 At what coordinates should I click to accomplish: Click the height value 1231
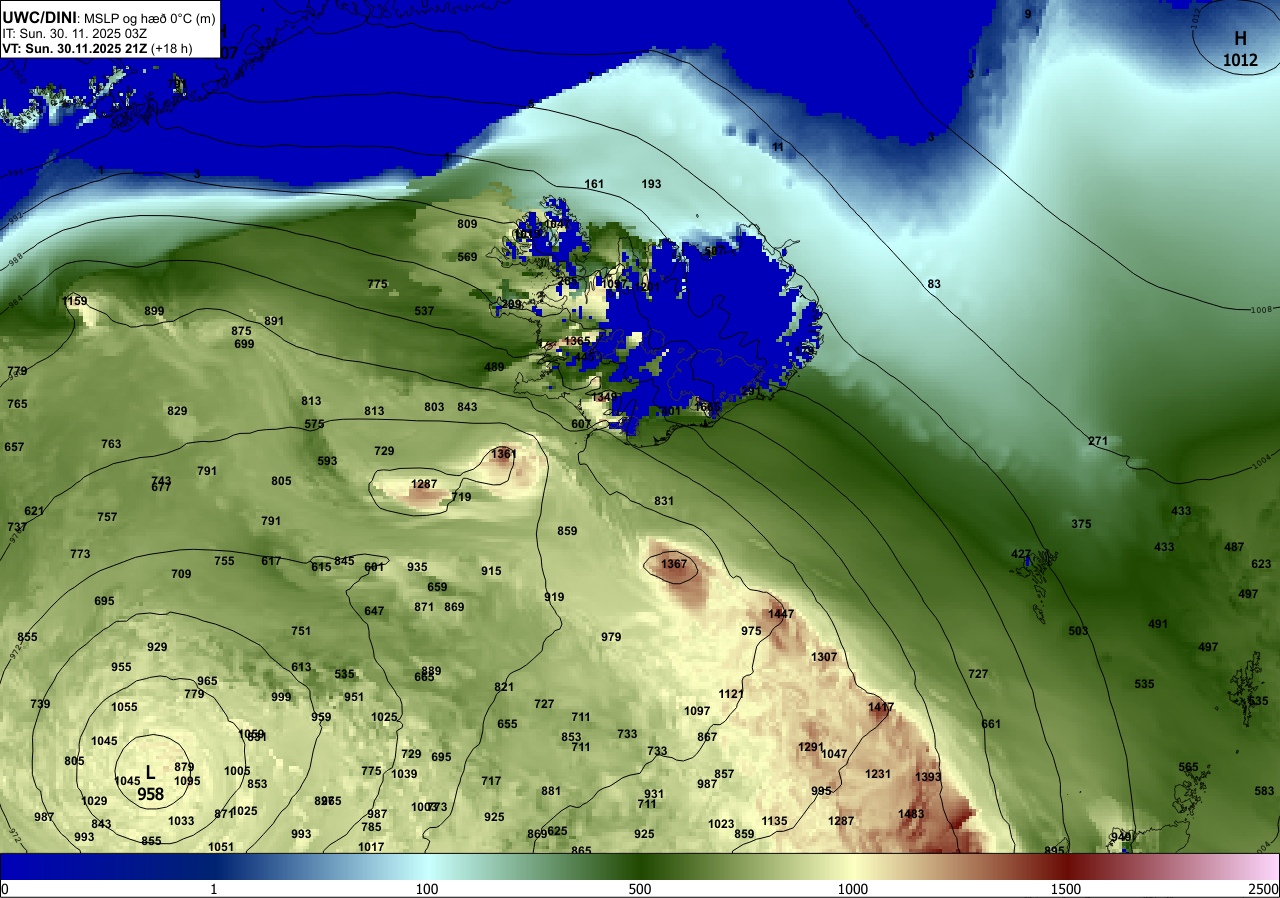[x=878, y=774]
